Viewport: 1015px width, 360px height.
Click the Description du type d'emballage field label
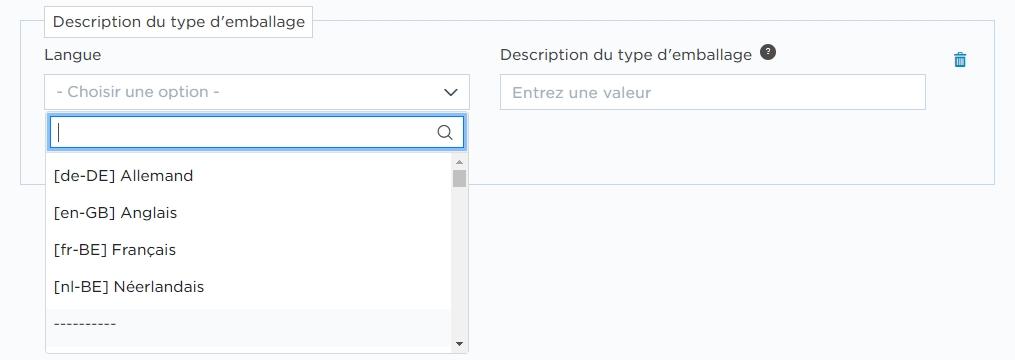[626, 55]
